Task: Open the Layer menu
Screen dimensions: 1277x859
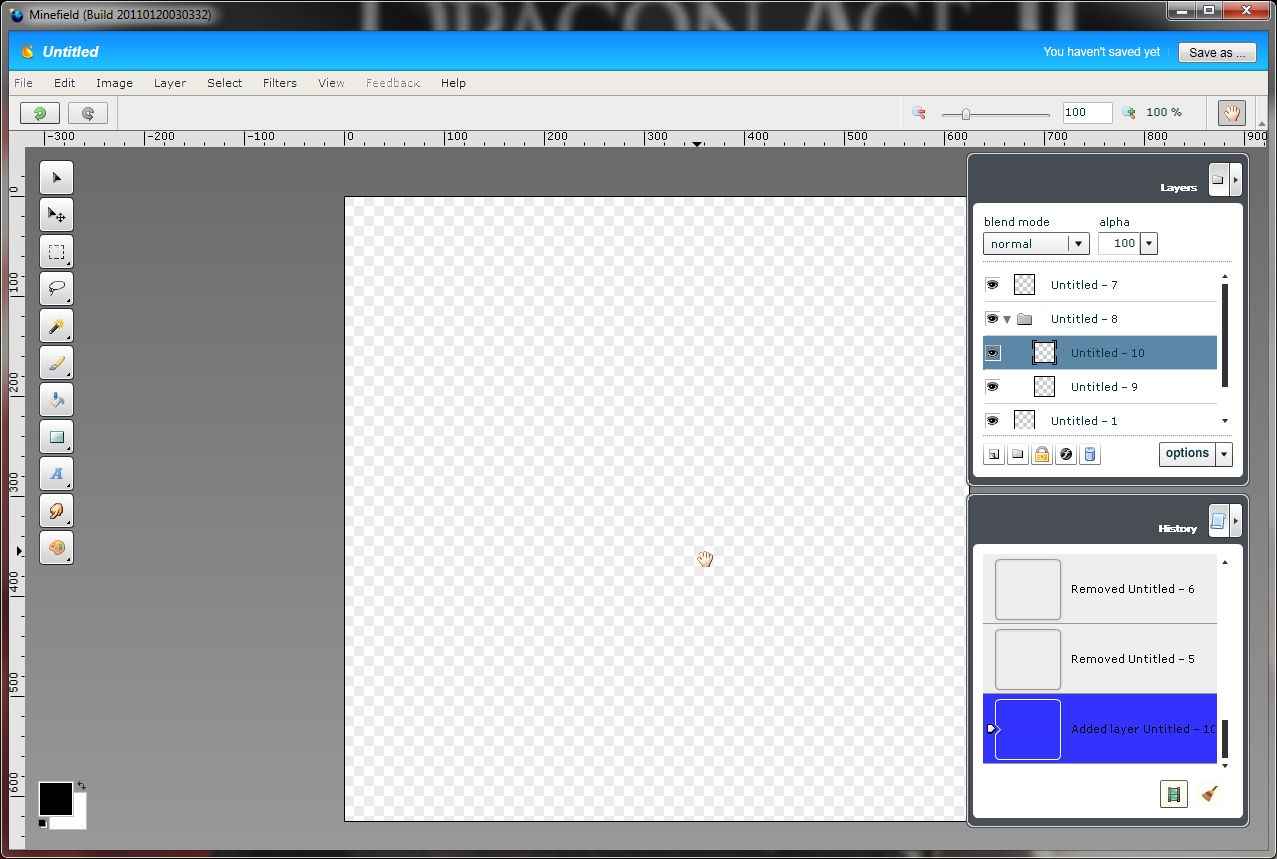Action: click(169, 83)
